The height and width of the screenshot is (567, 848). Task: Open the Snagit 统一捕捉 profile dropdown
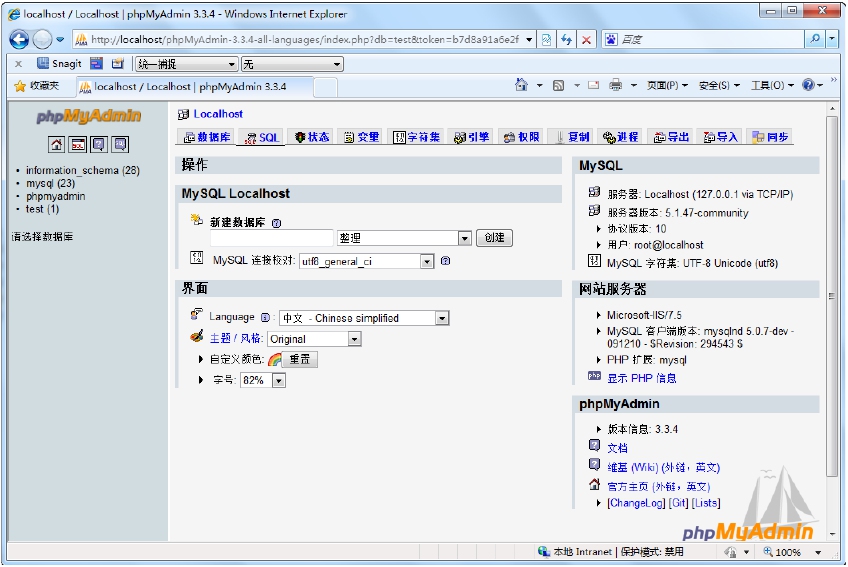(x=187, y=64)
